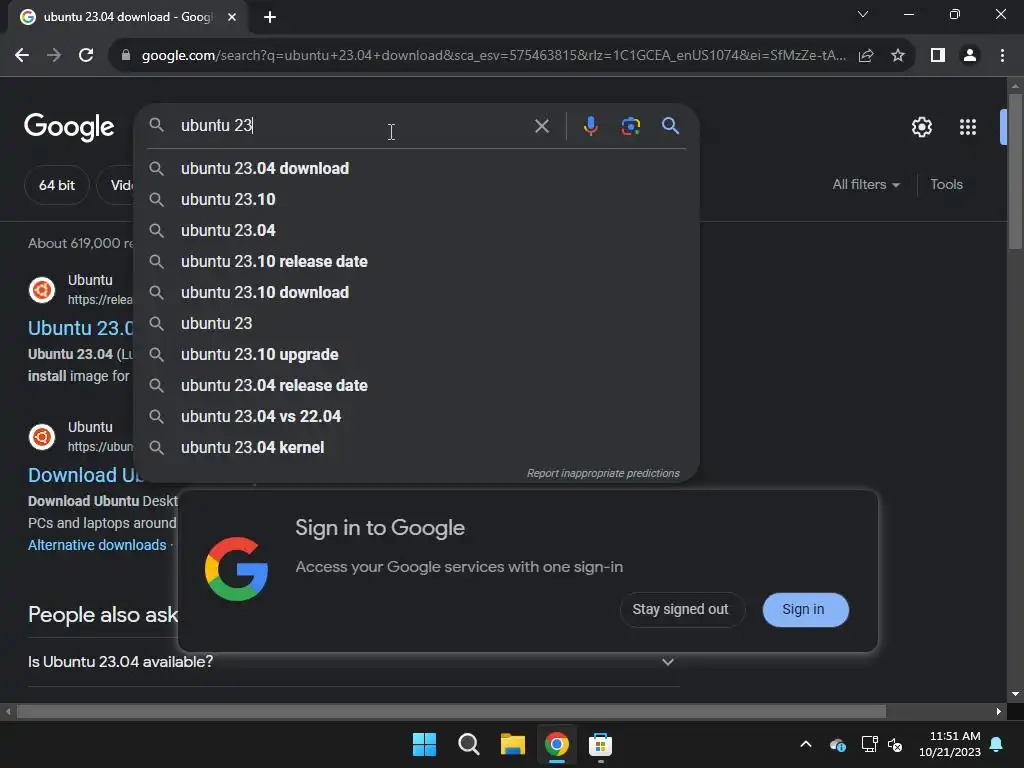The width and height of the screenshot is (1024, 768).
Task: Select suggestion 'ubuntu 23.10 release date'
Action: 416,261
